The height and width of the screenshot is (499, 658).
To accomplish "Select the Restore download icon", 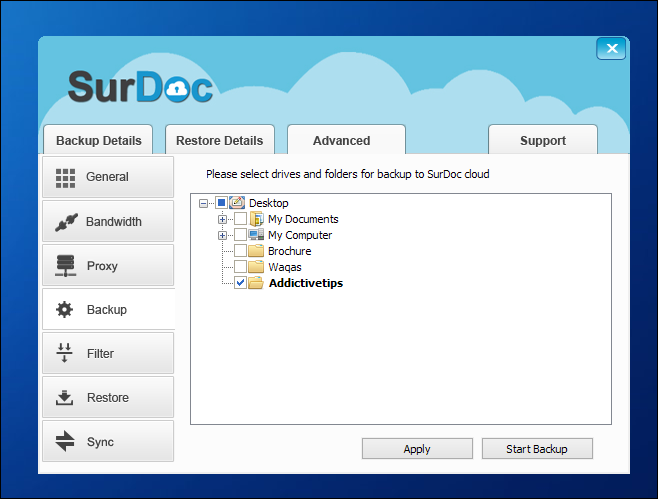I will (65, 398).
